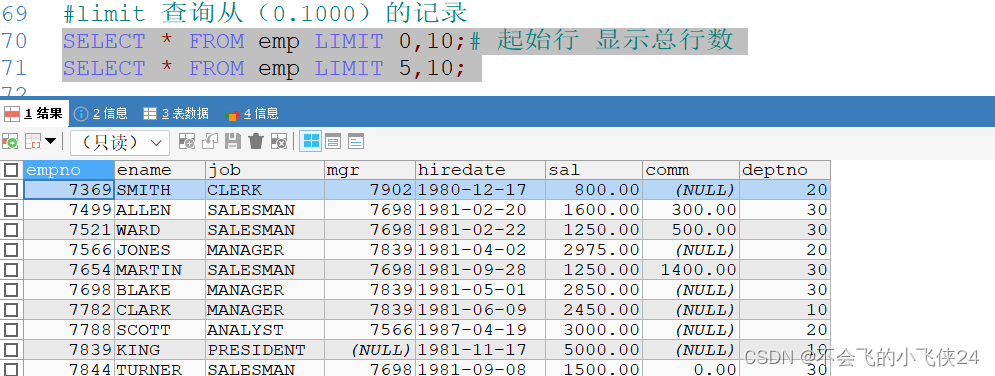Image resolution: width=995 pixels, height=376 pixels.
Task: Click the save changes floppy icon
Action: click(x=233, y=141)
